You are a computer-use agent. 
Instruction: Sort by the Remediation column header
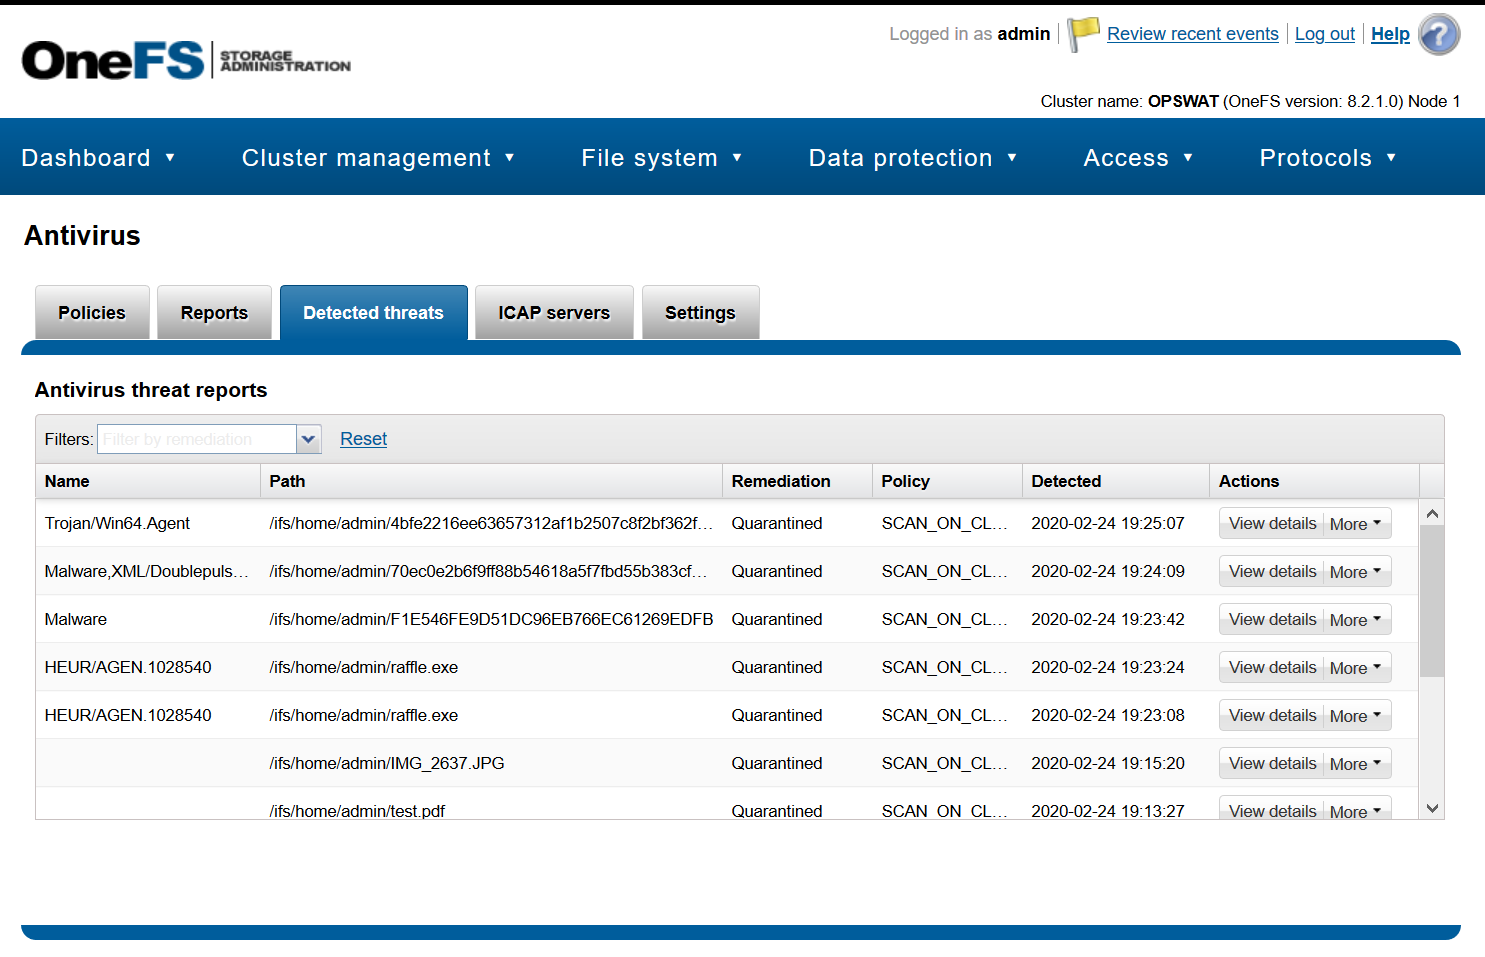click(x=797, y=481)
